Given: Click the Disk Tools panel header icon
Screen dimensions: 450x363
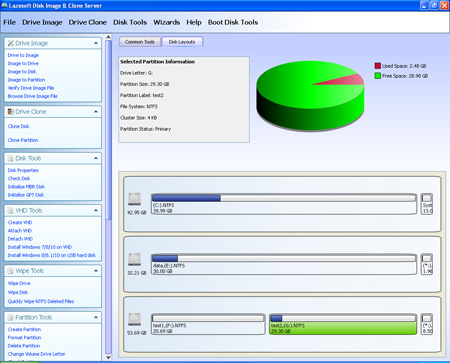Looking at the screenshot, I should [11, 158].
